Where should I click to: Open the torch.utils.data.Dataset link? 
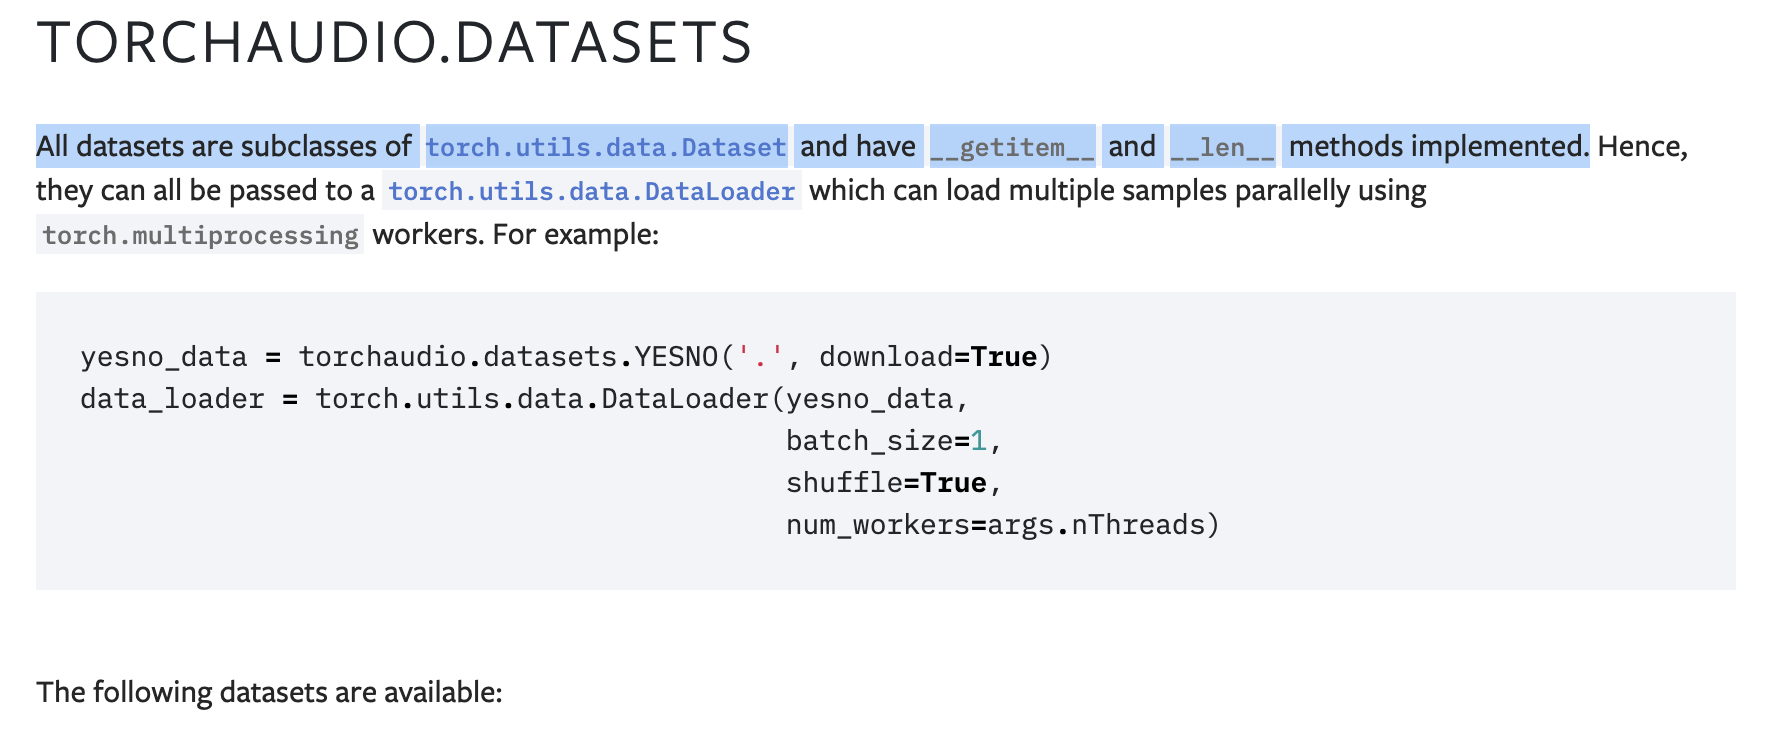point(606,147)
